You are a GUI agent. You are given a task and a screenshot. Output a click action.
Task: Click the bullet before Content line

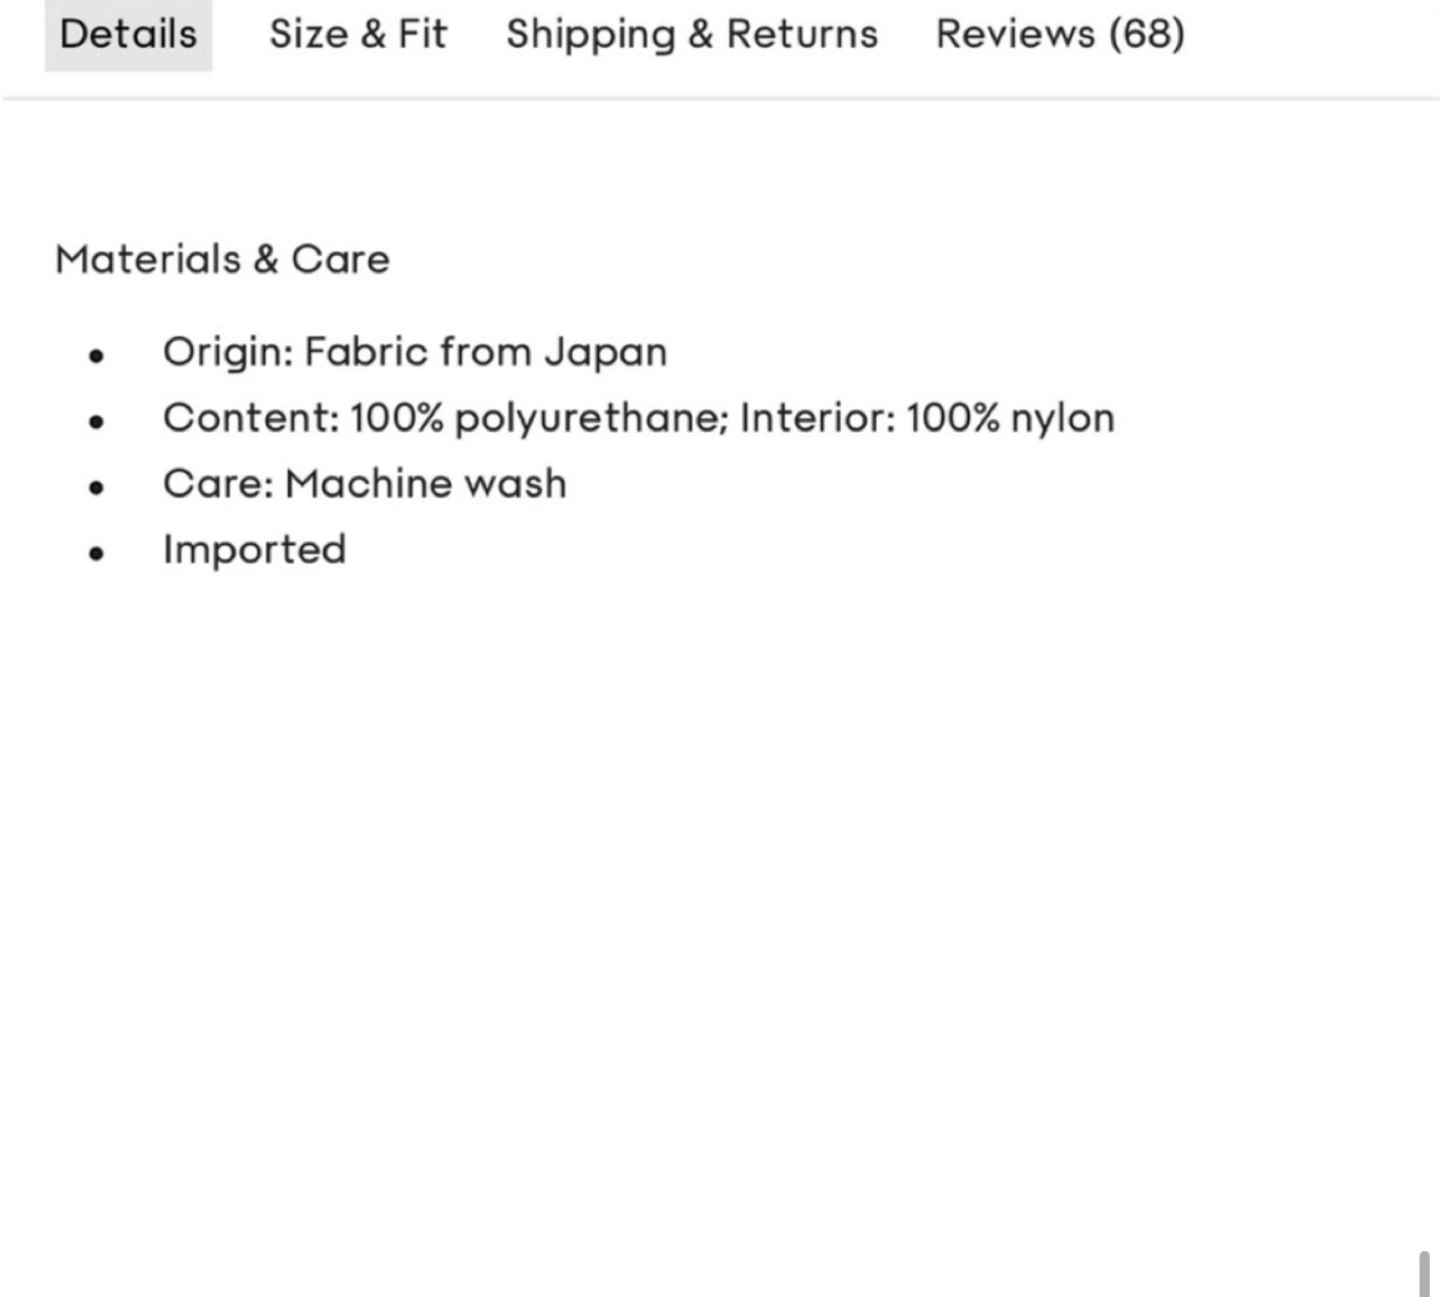96,421
